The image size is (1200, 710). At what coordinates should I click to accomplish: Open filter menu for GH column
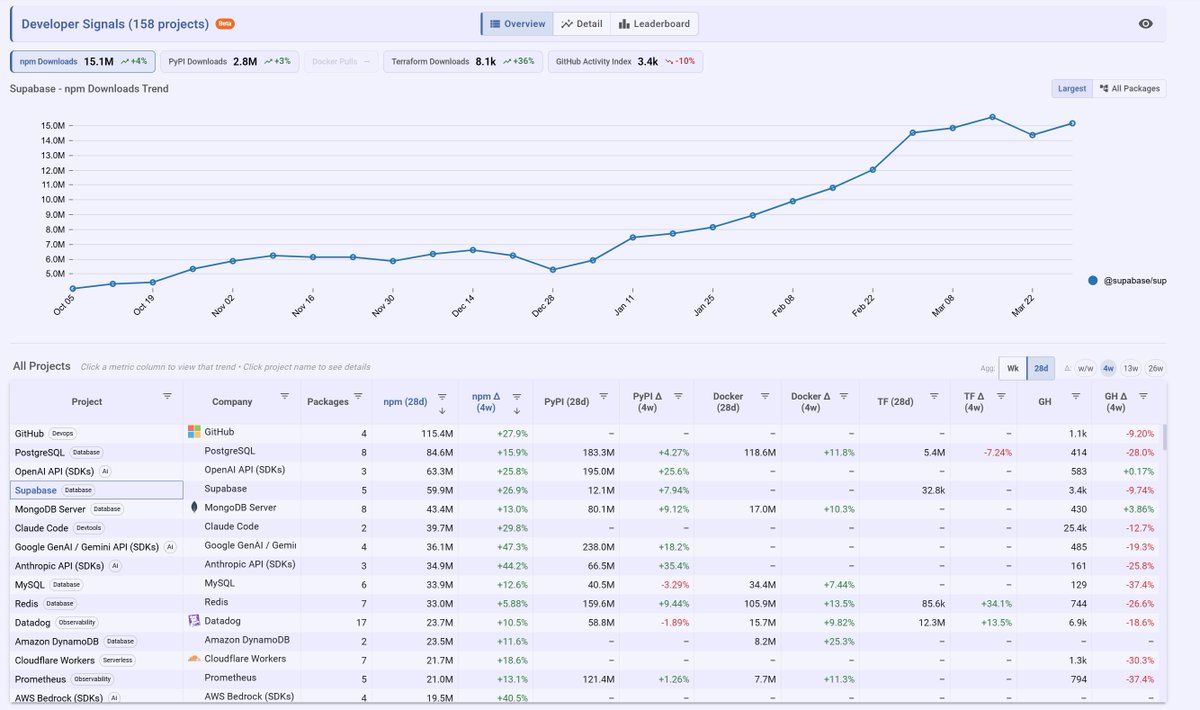click(1076, 396)
